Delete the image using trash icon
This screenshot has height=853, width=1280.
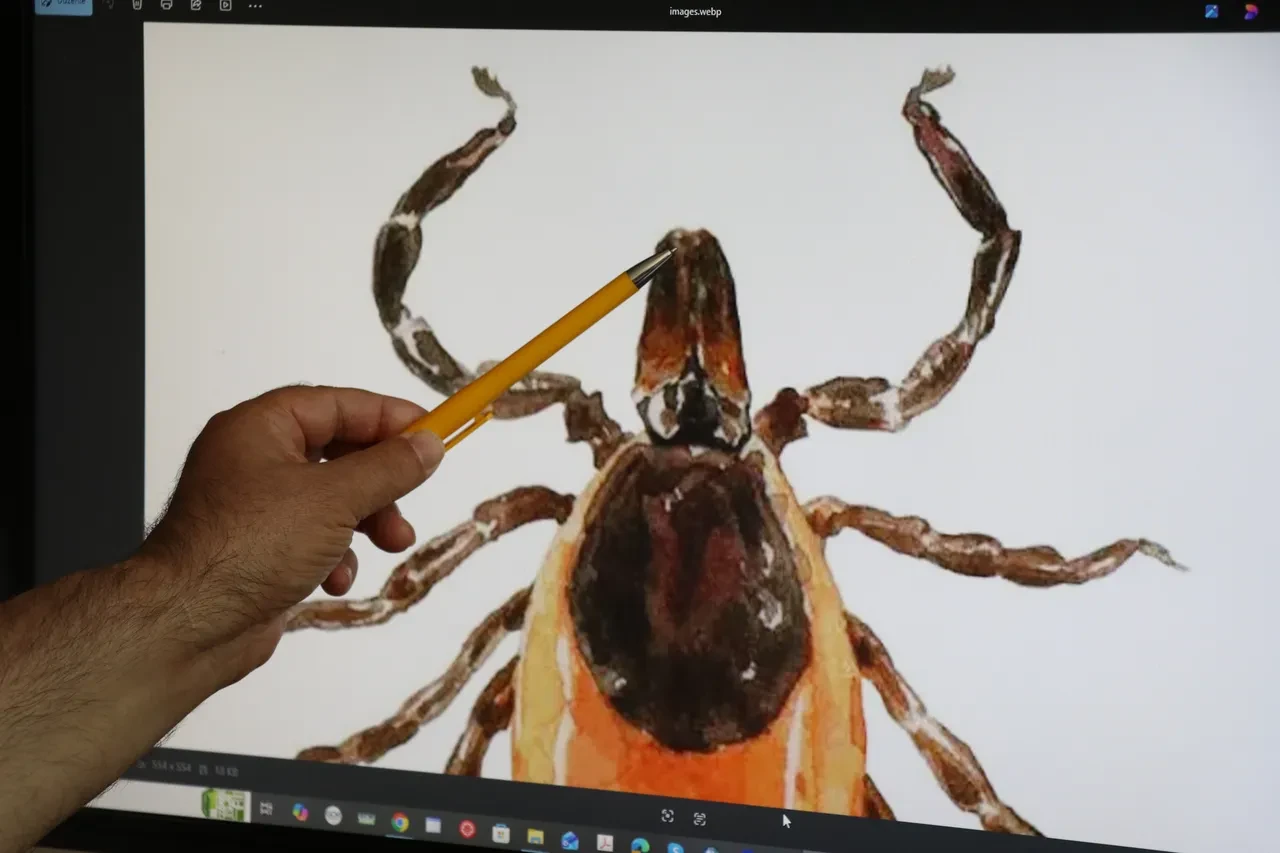tap(137, 5)
